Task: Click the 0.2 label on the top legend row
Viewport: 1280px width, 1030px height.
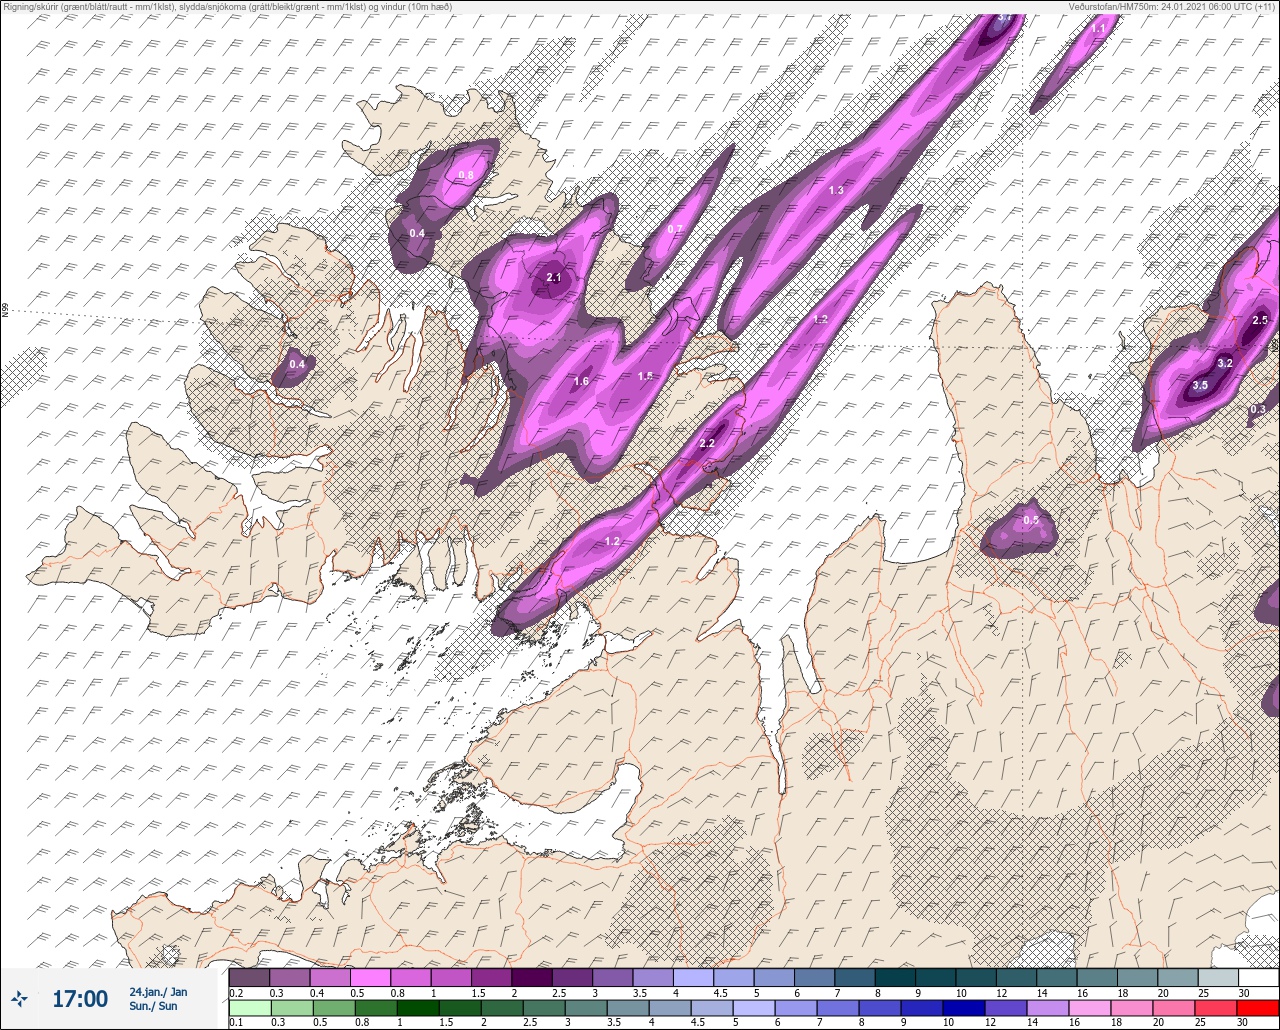Action: [236, 993]
